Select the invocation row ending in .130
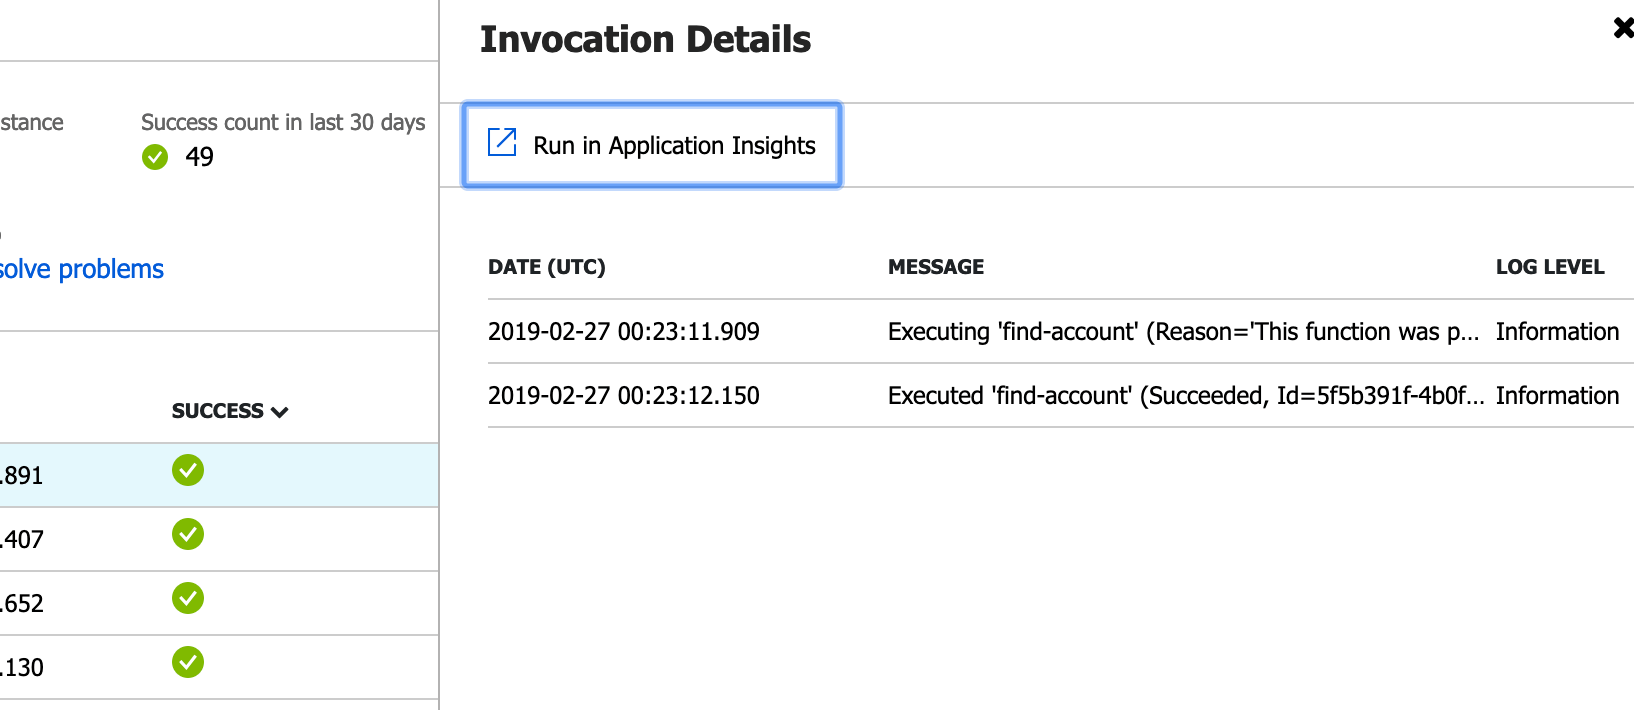This screenshot has width=1634, height=710. 219,667
